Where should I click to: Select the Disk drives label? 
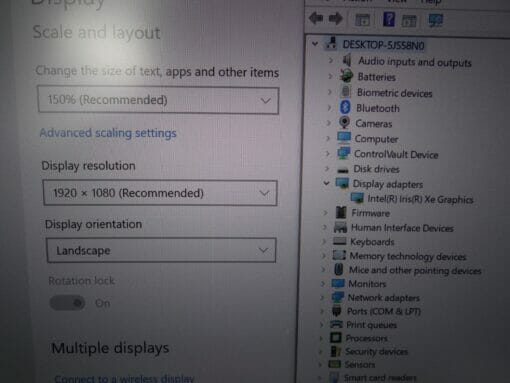[376, 169]
